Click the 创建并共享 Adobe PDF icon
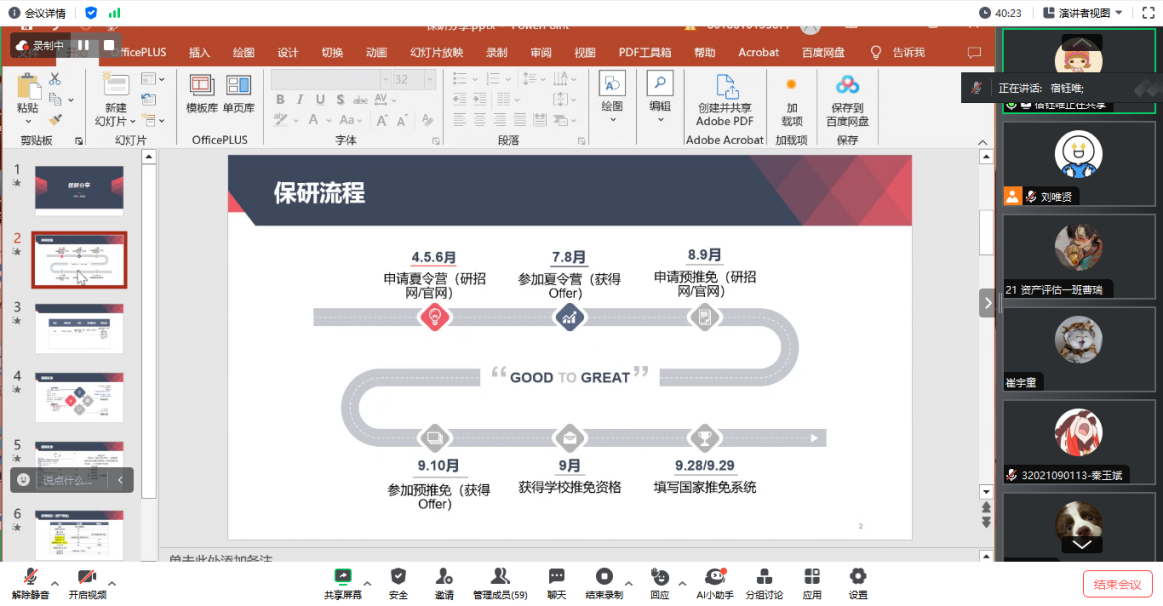This screenshot has height=606, width=1163. pos(723,95)
